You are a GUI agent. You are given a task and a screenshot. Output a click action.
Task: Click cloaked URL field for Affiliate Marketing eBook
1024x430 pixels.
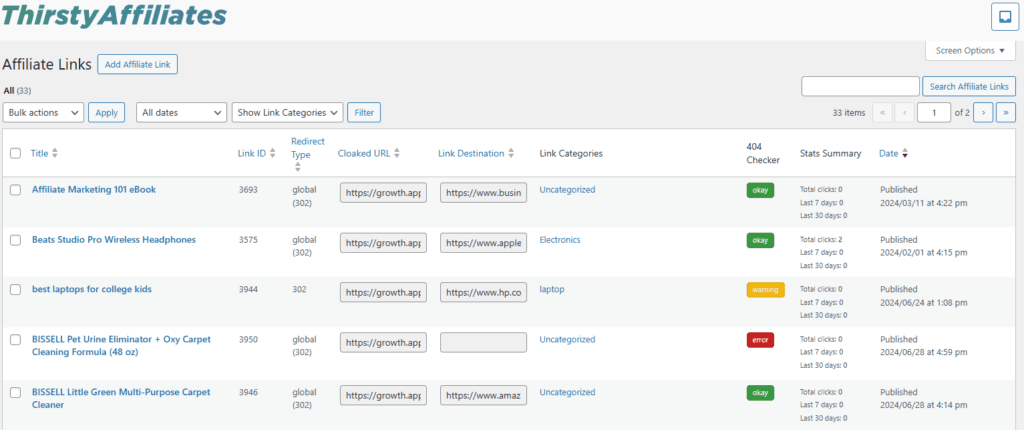(x=383, y=193)
